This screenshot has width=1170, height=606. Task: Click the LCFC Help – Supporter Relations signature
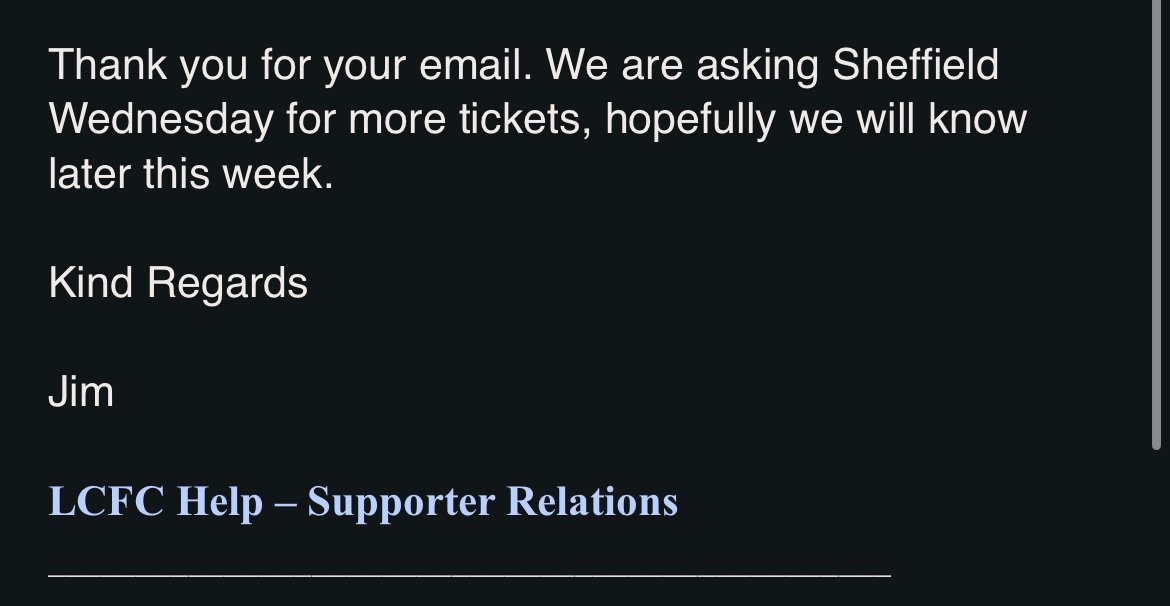(363, 502)
